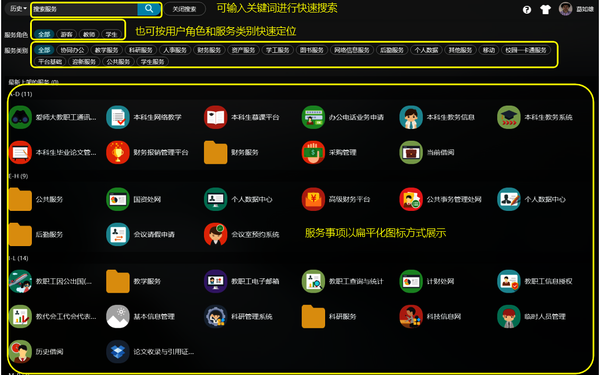Screen dimensions: 600x375
Task: Open 历史借阅 service icon
Action: pyautogui.click(x=20, y=352)
